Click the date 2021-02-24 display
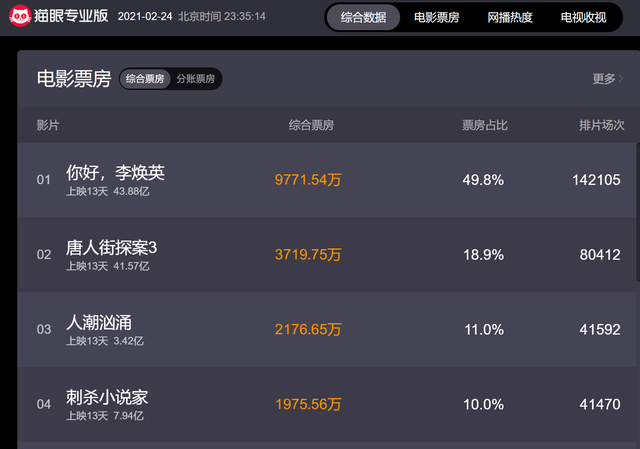The image size is (640, 449). click(145, 16)
